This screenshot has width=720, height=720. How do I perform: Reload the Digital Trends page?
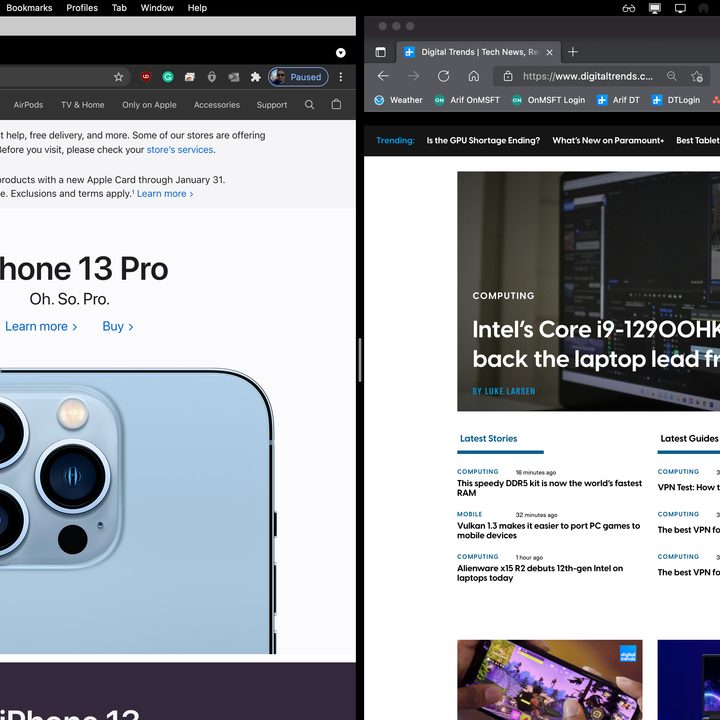click(443, 76)
